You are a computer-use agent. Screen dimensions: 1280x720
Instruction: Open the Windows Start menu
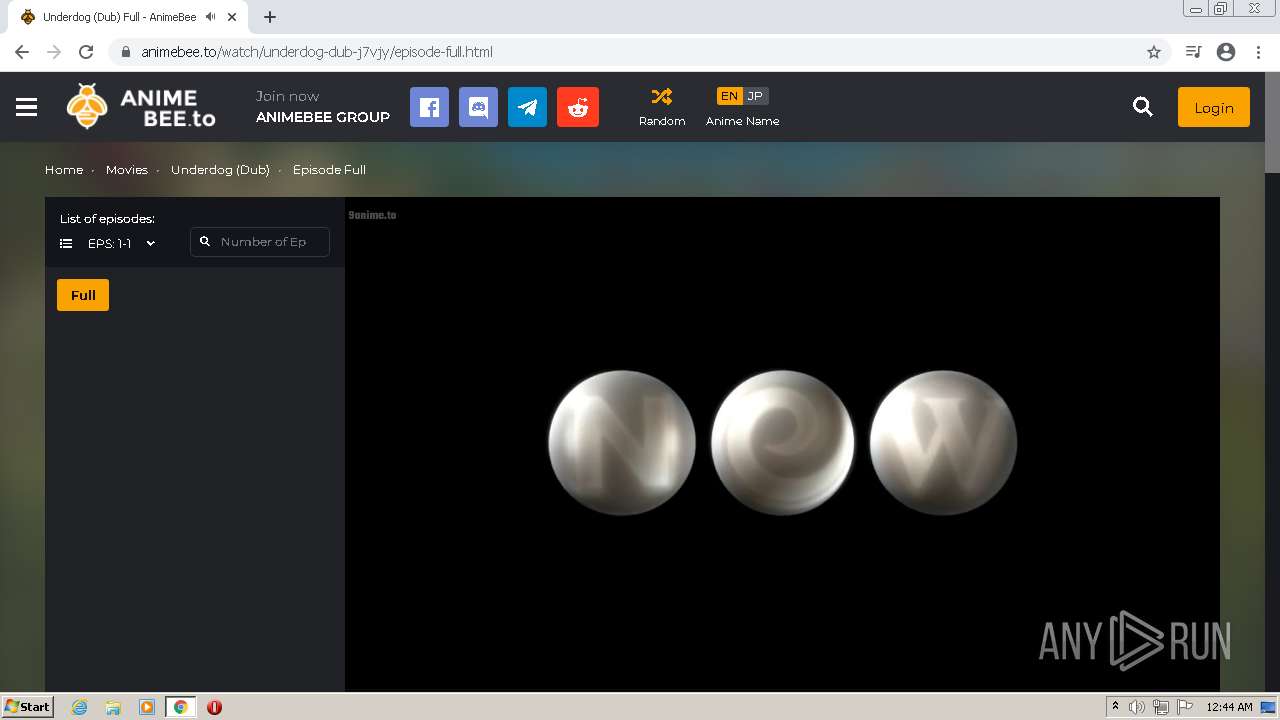[28, 706]
